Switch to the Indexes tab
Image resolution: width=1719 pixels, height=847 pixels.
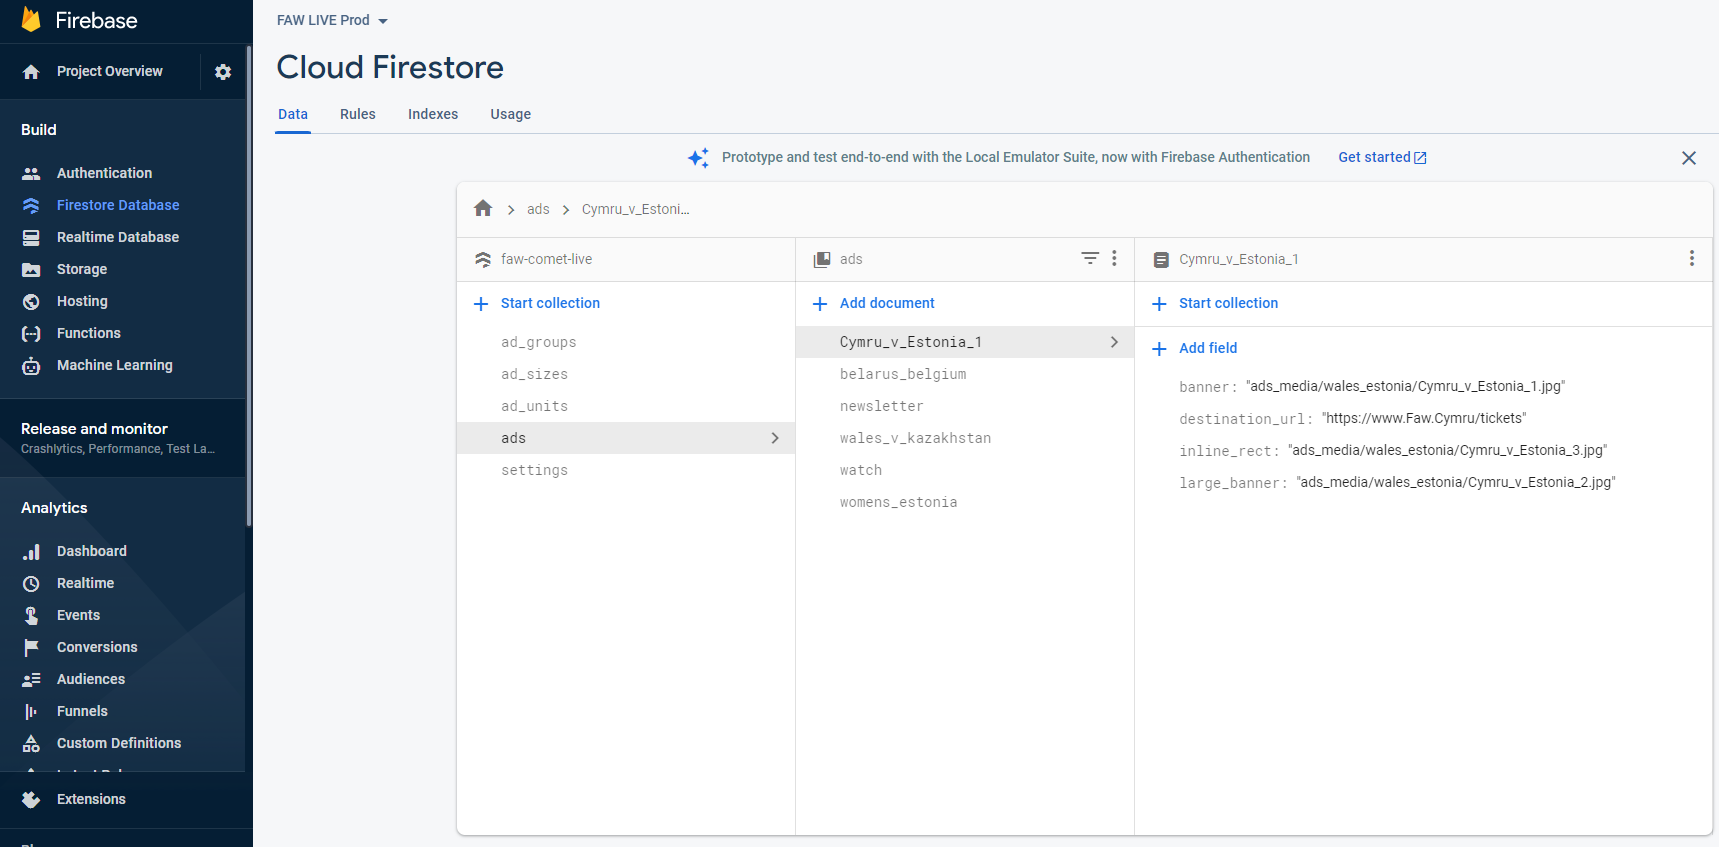click(432, 114)
